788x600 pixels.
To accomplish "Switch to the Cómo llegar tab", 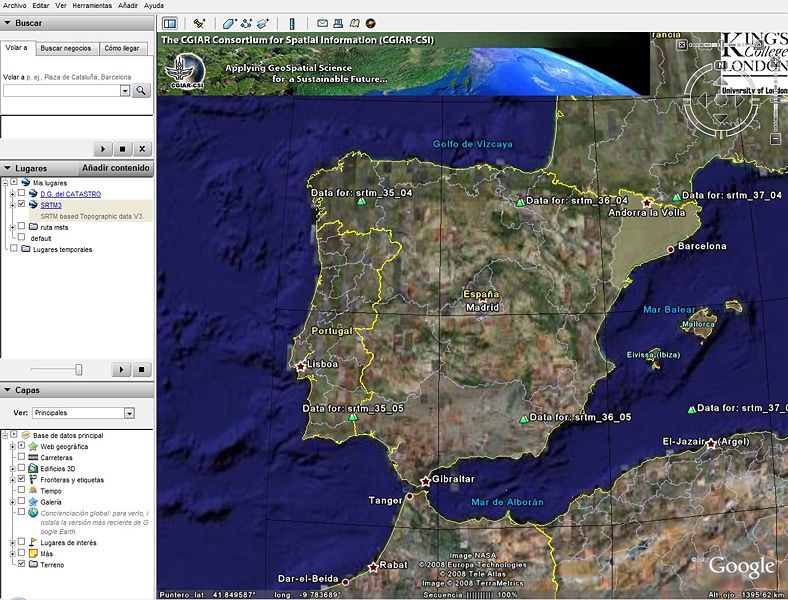I will pos(121,48).
